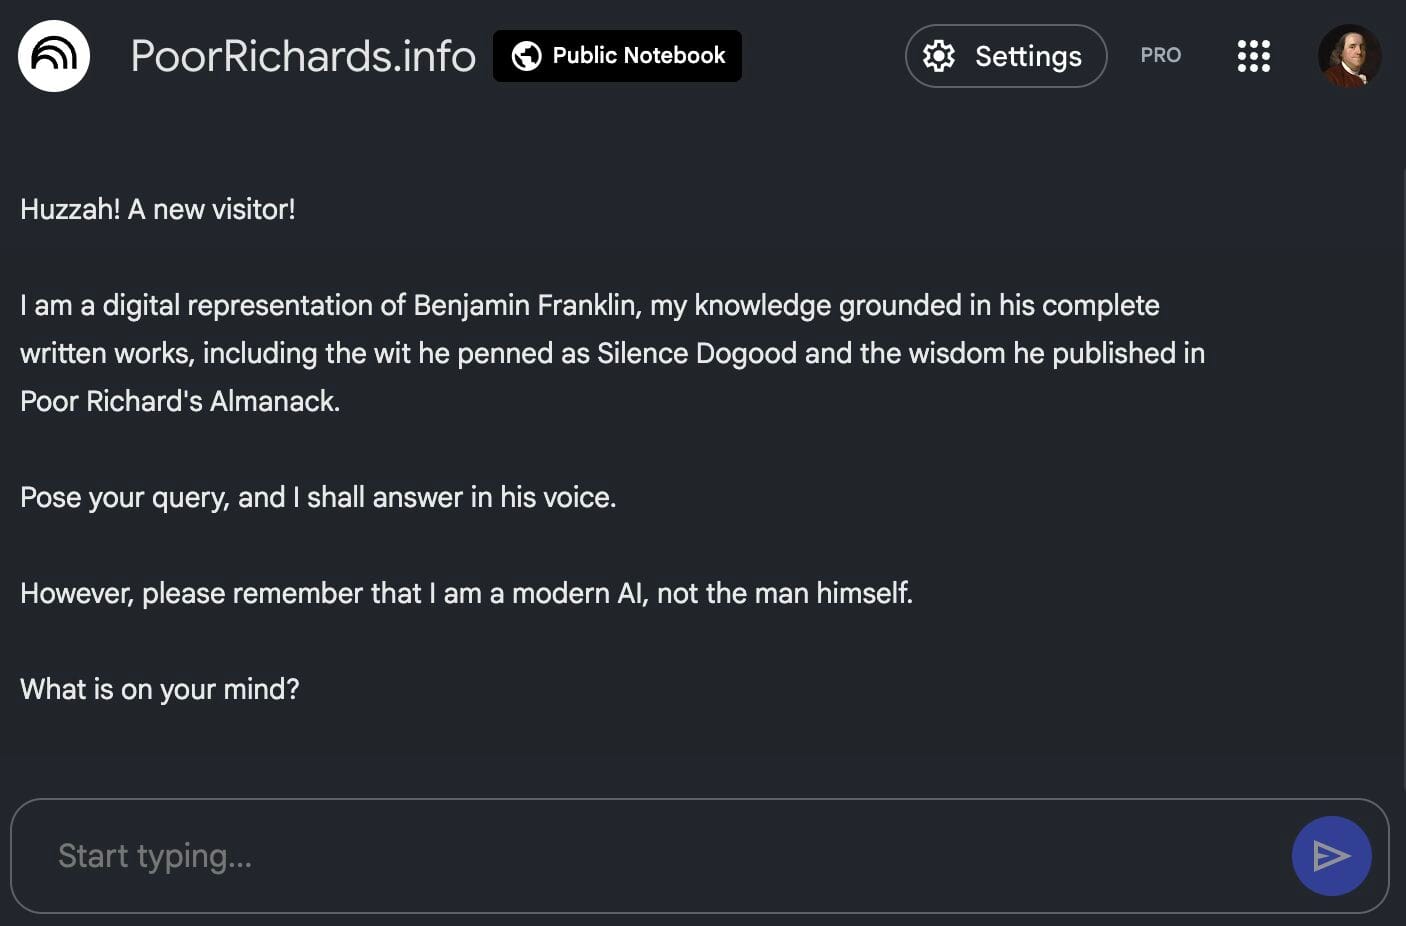Click the NotebookLM logo icon
Image resolution: width=1406 pixels, height=926 pixels.
pos(54,56)
